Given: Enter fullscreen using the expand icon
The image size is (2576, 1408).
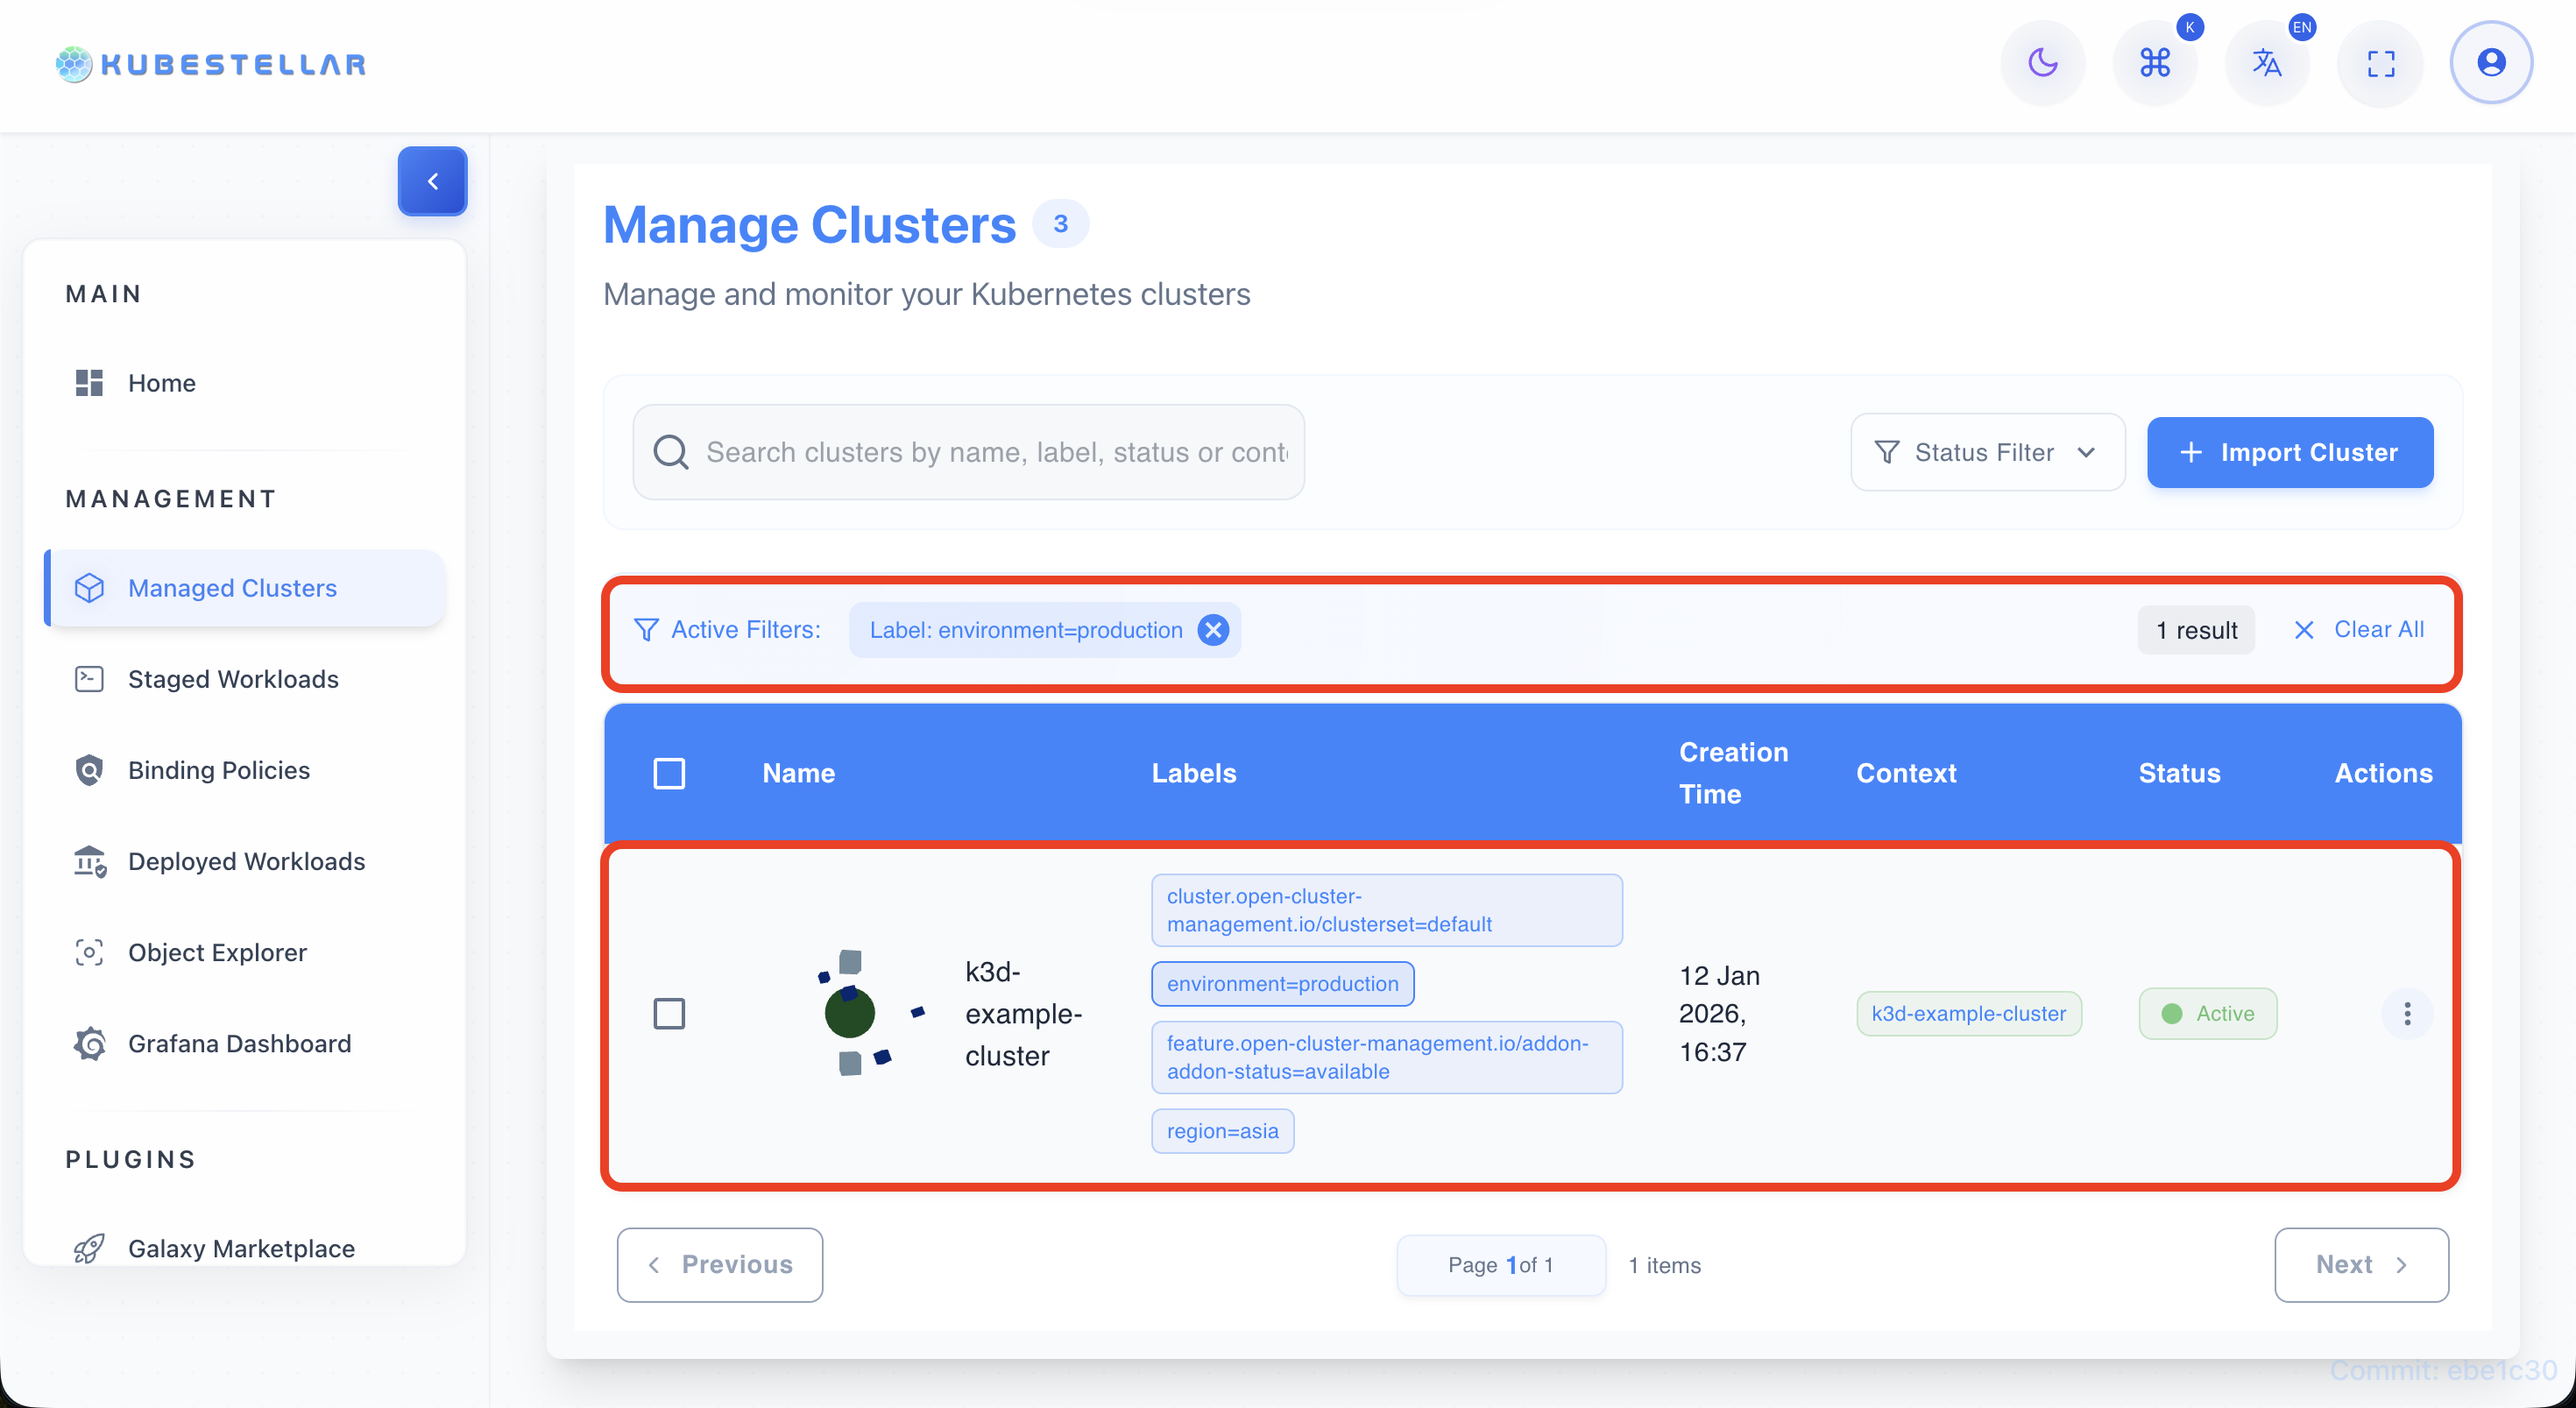Looking at the screenshot, I should (x=2380, y=63).
